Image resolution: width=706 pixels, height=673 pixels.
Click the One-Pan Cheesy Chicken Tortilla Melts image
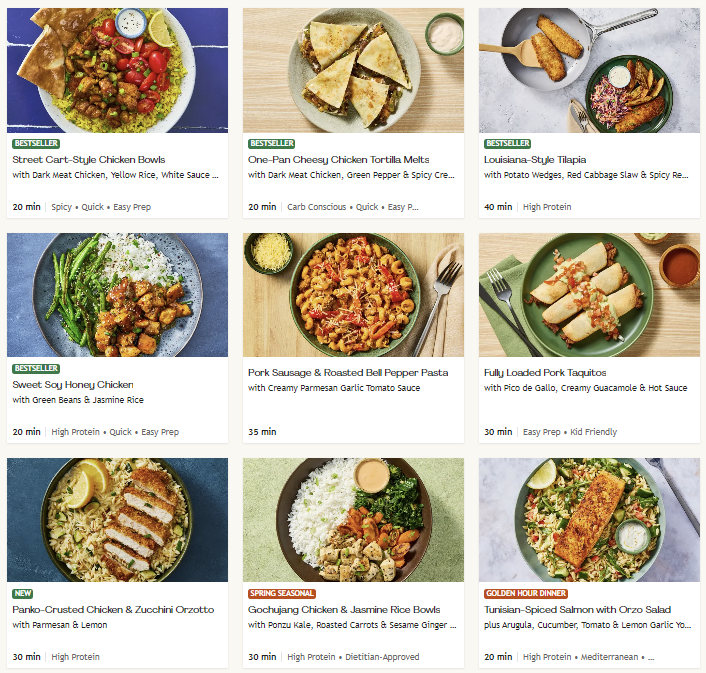coord(353,70)
